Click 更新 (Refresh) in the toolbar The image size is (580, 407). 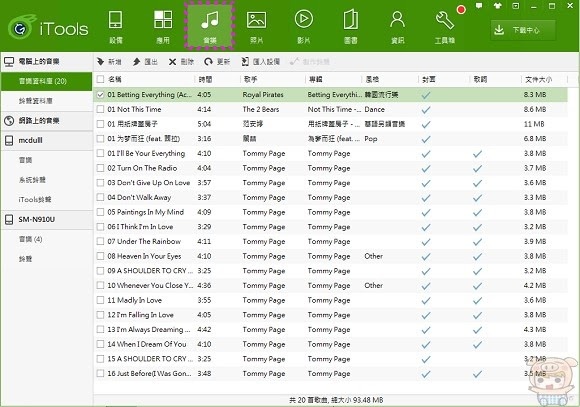tap(217, 62)
